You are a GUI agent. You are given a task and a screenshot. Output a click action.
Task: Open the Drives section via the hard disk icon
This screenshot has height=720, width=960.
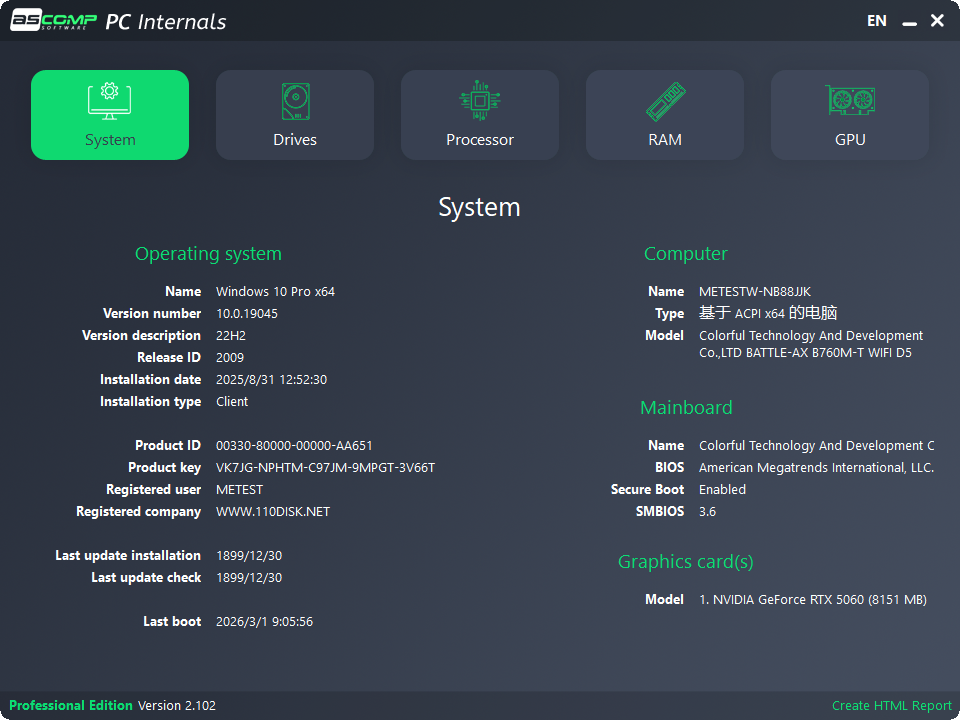pos(294,100)
